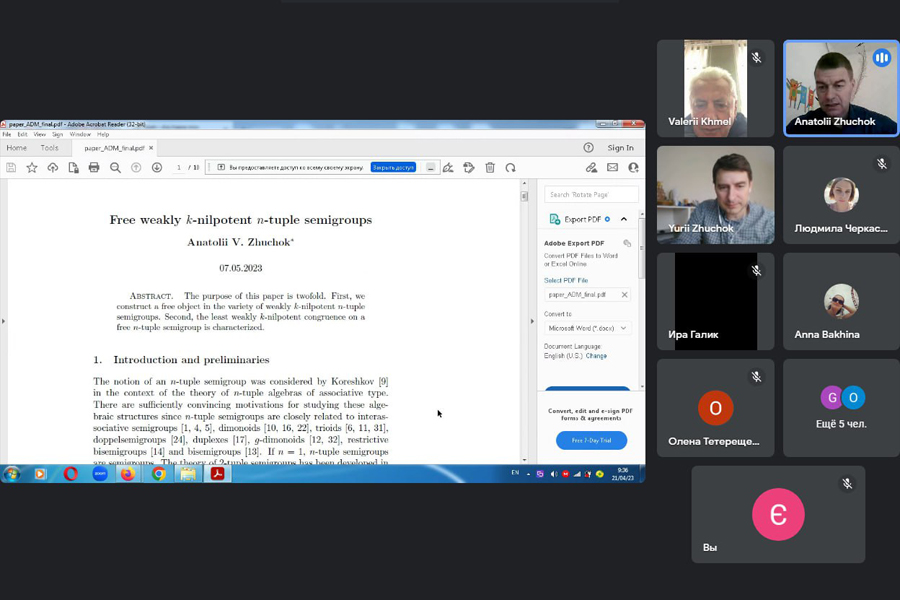Open the Window menu
The width and height of the screenshot is (900, 600).
tap(80, 134)
